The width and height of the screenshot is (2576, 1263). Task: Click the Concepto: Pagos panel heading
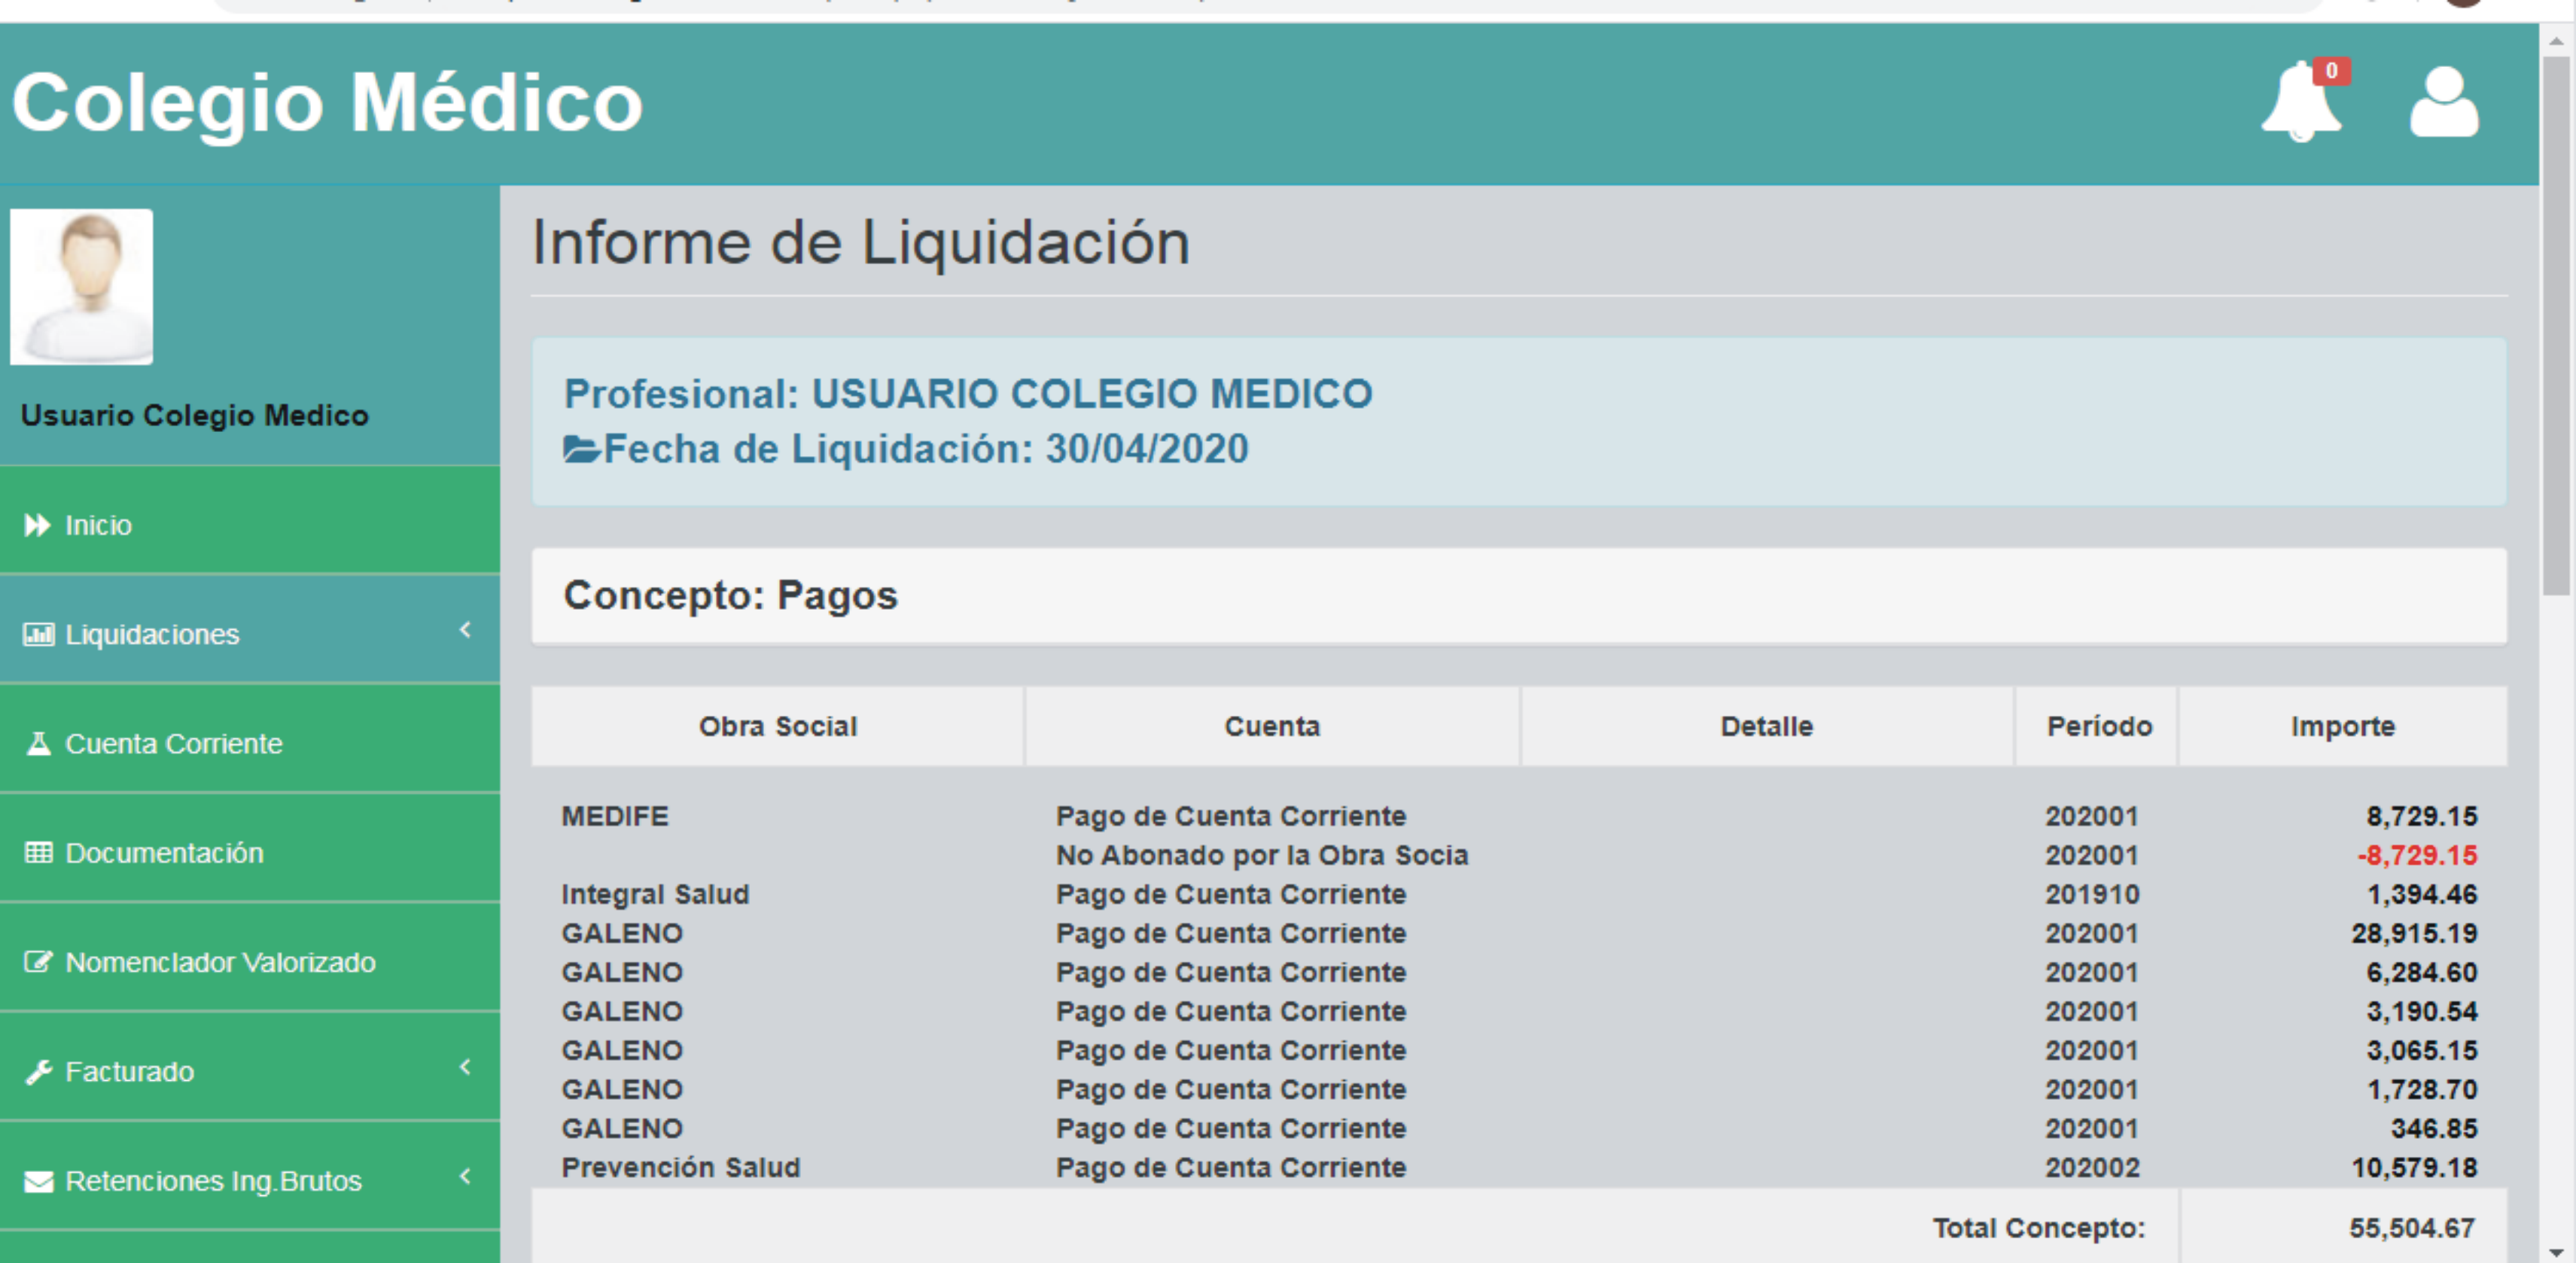[x=730, y=595]
